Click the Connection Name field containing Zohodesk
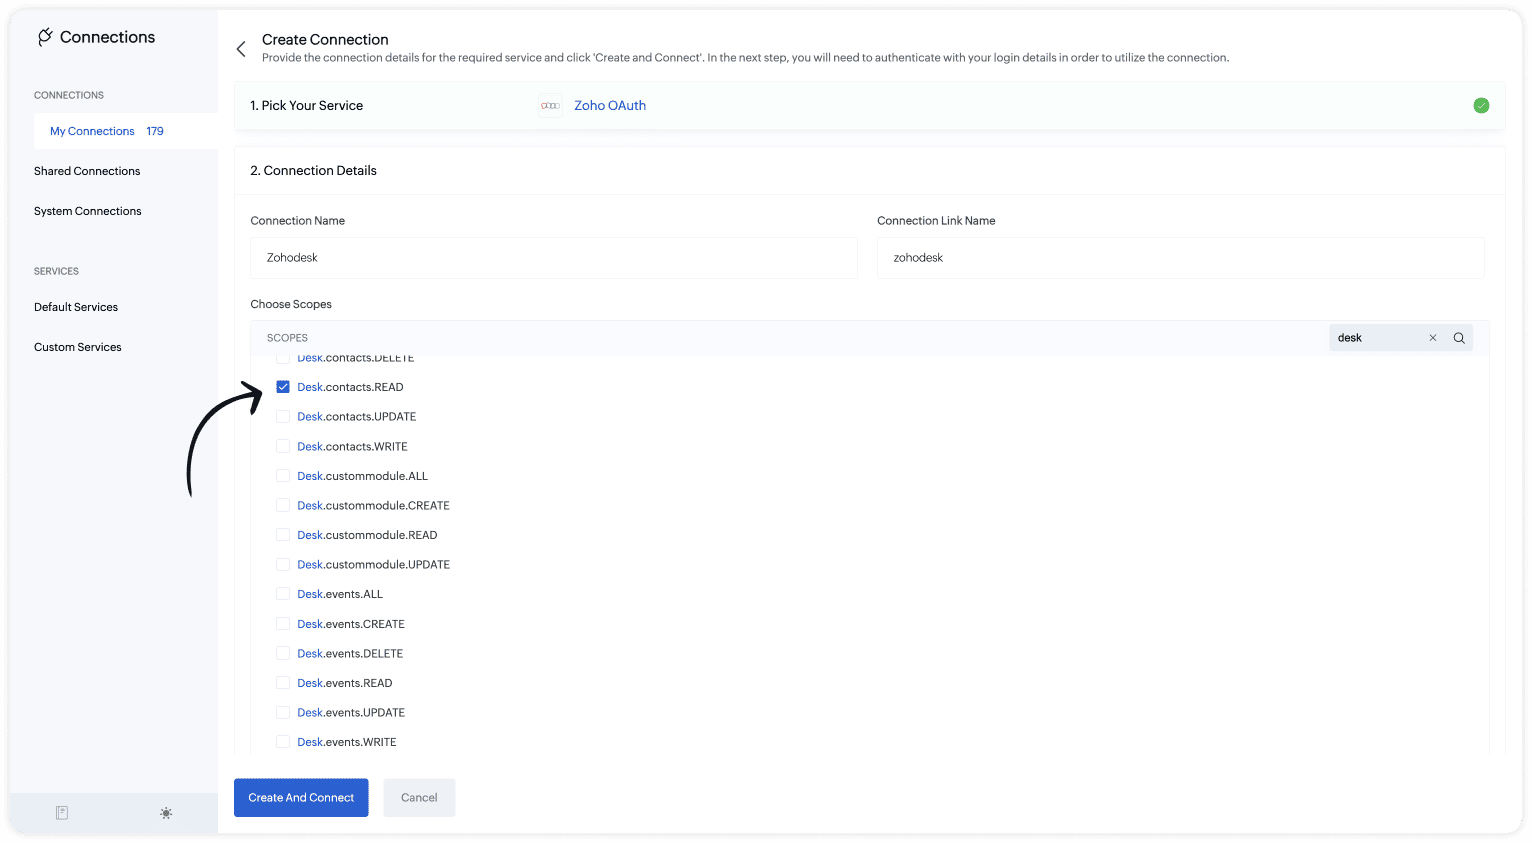 coord(554,258)
